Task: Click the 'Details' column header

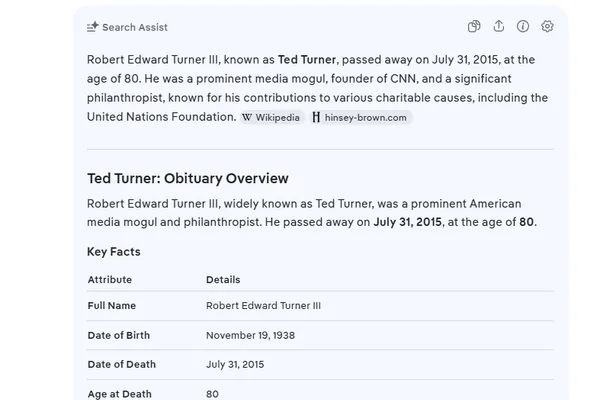Action: [x=223, y=279]
